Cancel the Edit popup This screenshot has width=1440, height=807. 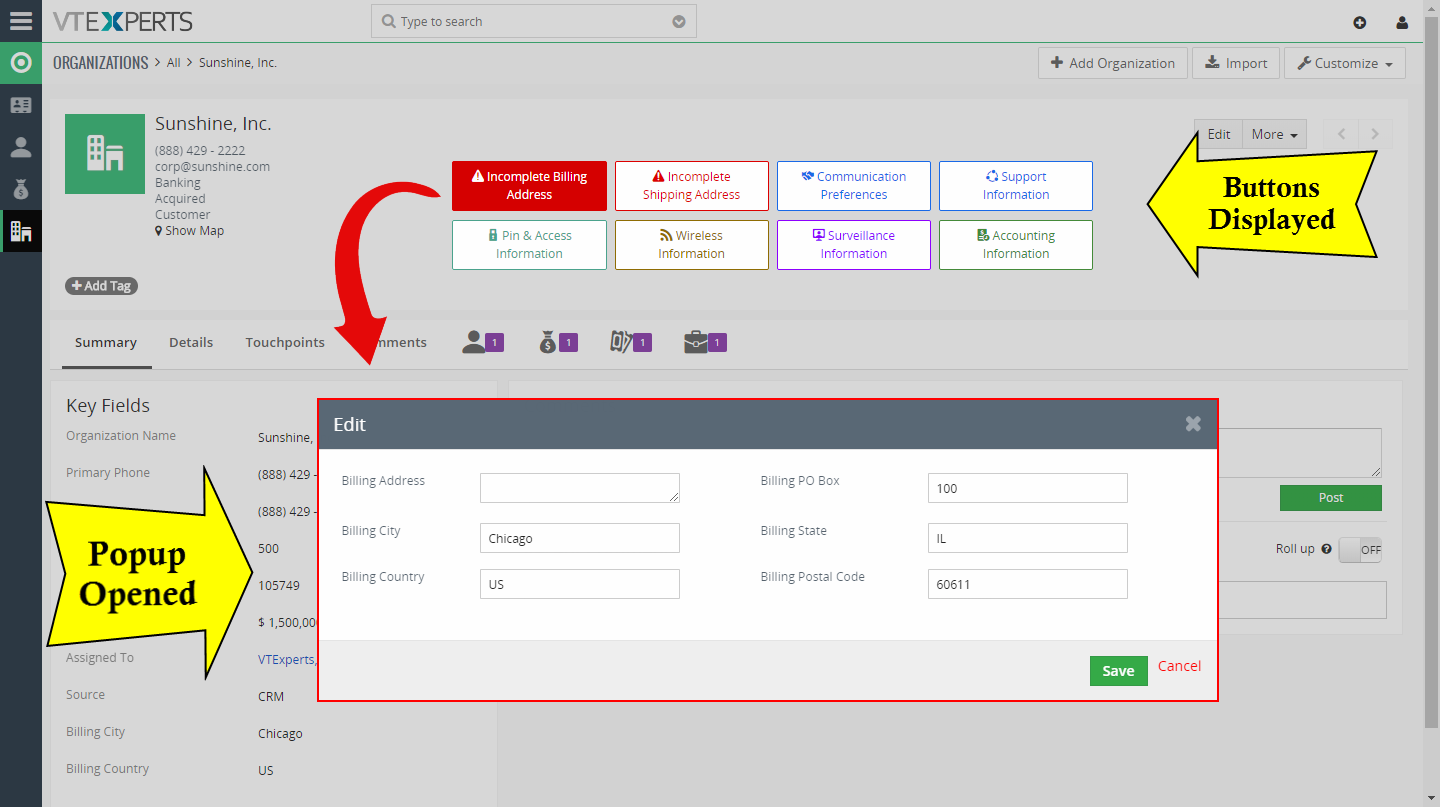pos(1179,666)
